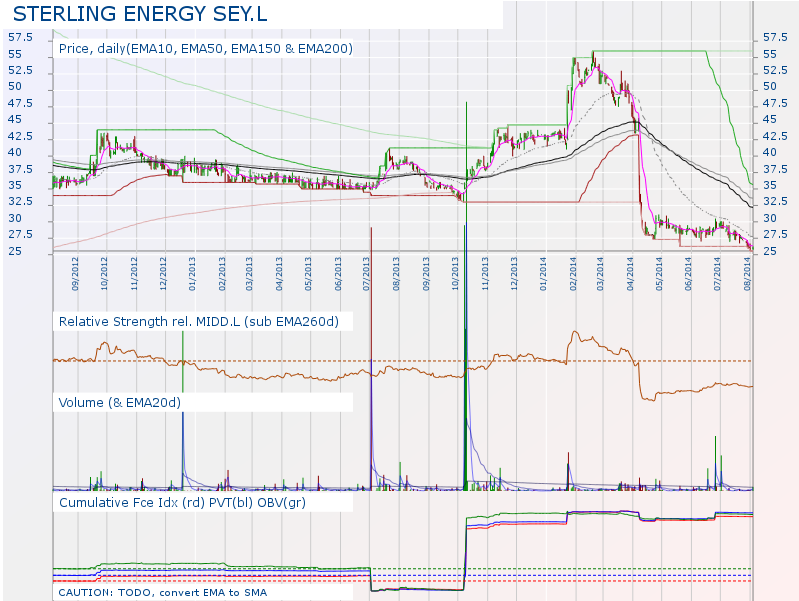Click the 25 value on left price axis
Viewport: 799px width, 601px height.
pyautogui.click(x=15, y=251)
